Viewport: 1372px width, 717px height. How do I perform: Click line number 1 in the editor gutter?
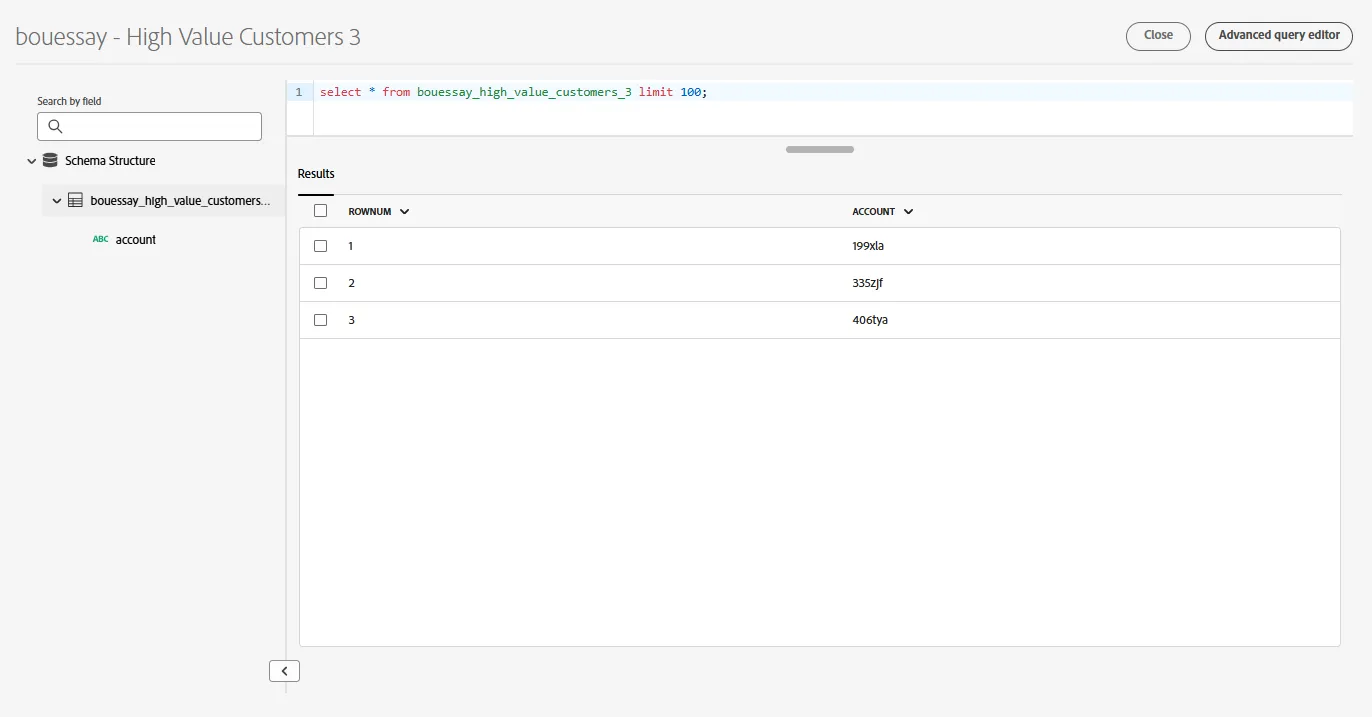pos(298,92)
